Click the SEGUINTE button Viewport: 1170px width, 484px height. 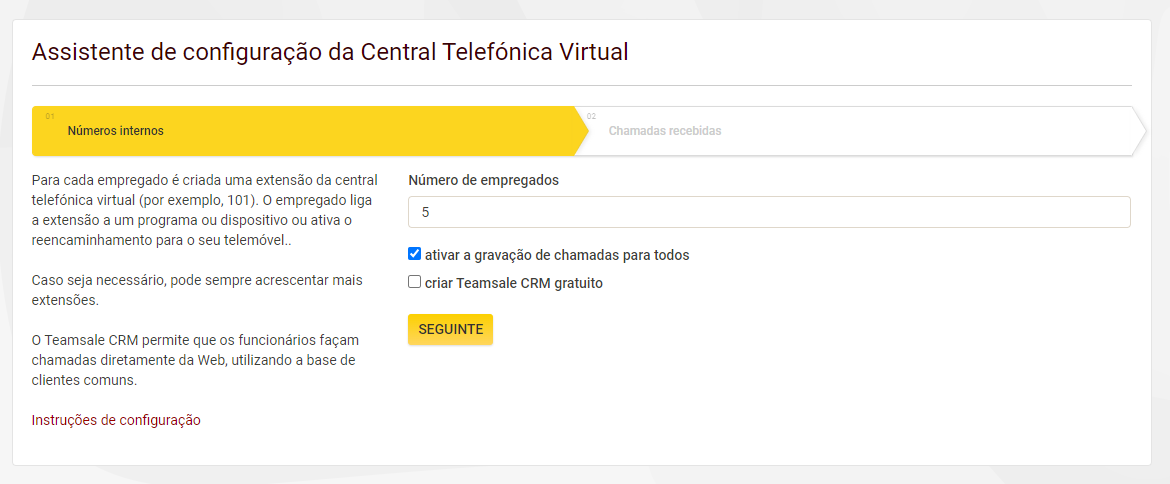tap(451, 330)
